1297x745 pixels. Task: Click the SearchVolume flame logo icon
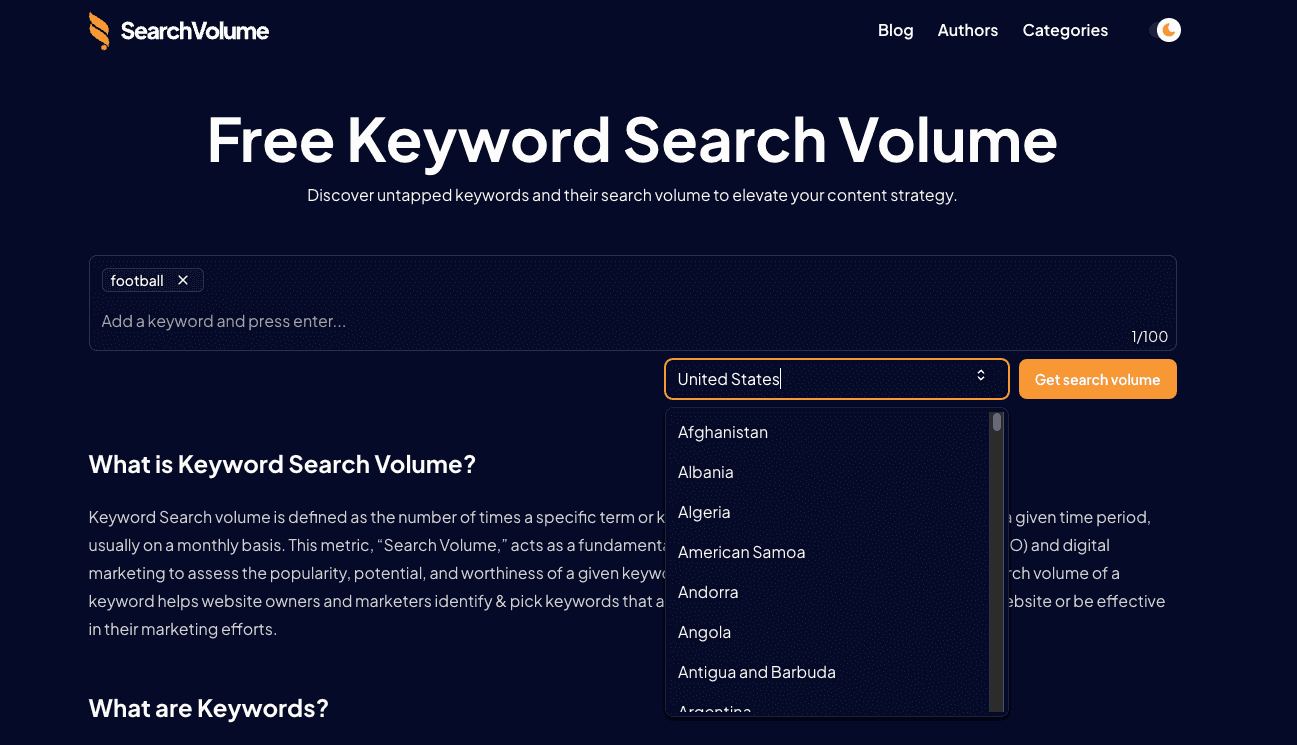pyautogui.click(x=99, y=31)
